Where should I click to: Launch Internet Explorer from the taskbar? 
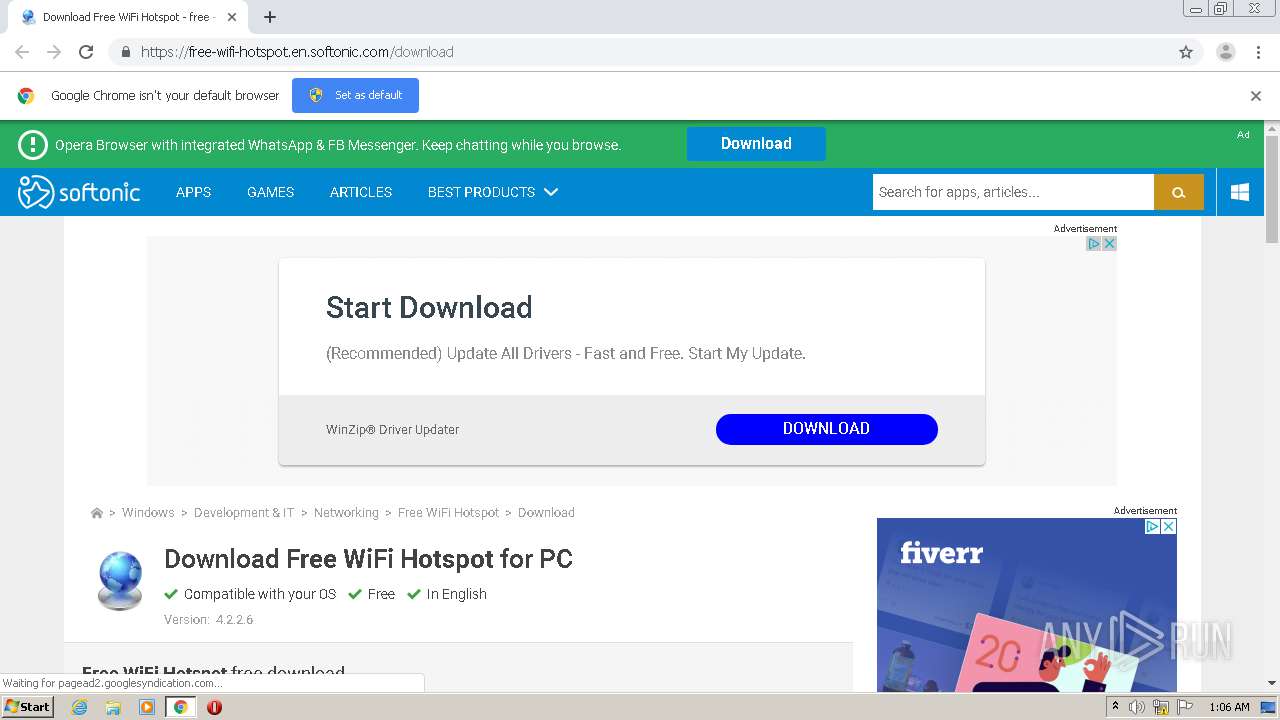click(x=79, y=707)
